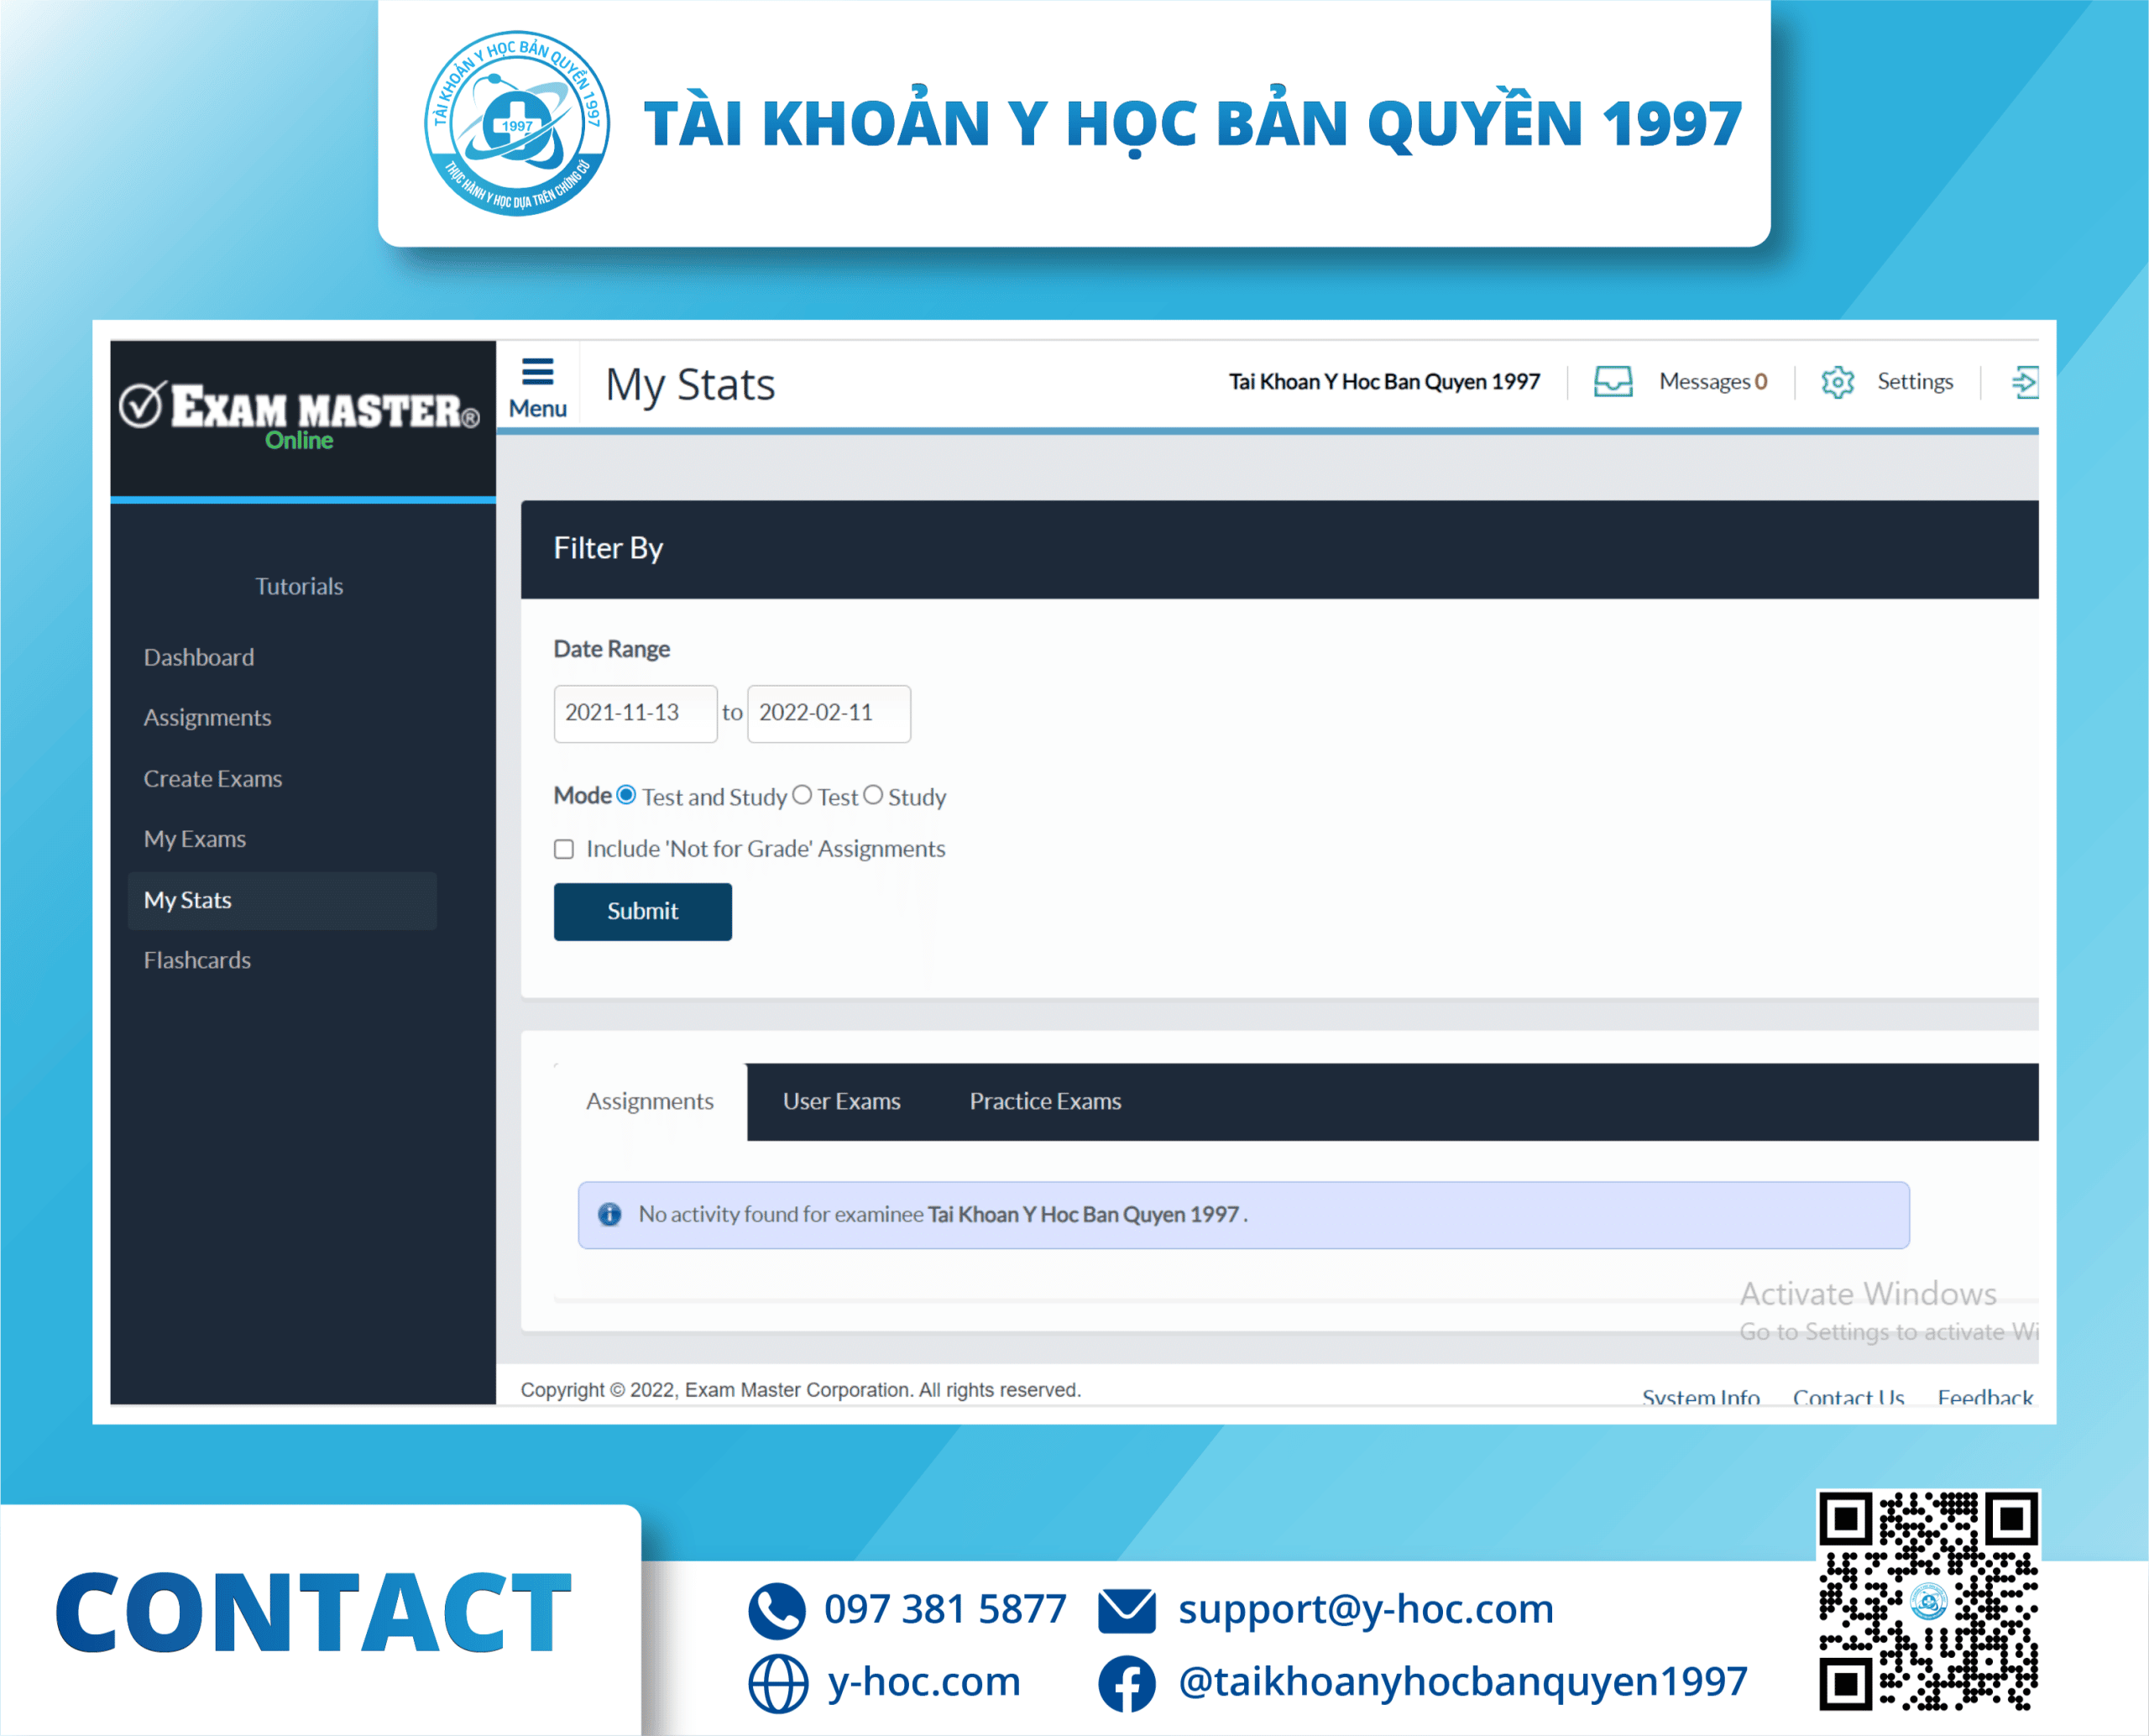Switch to the Practice Exams tab
The height and width of the screenshot is (1736, 2149).
(1045, 1101)
